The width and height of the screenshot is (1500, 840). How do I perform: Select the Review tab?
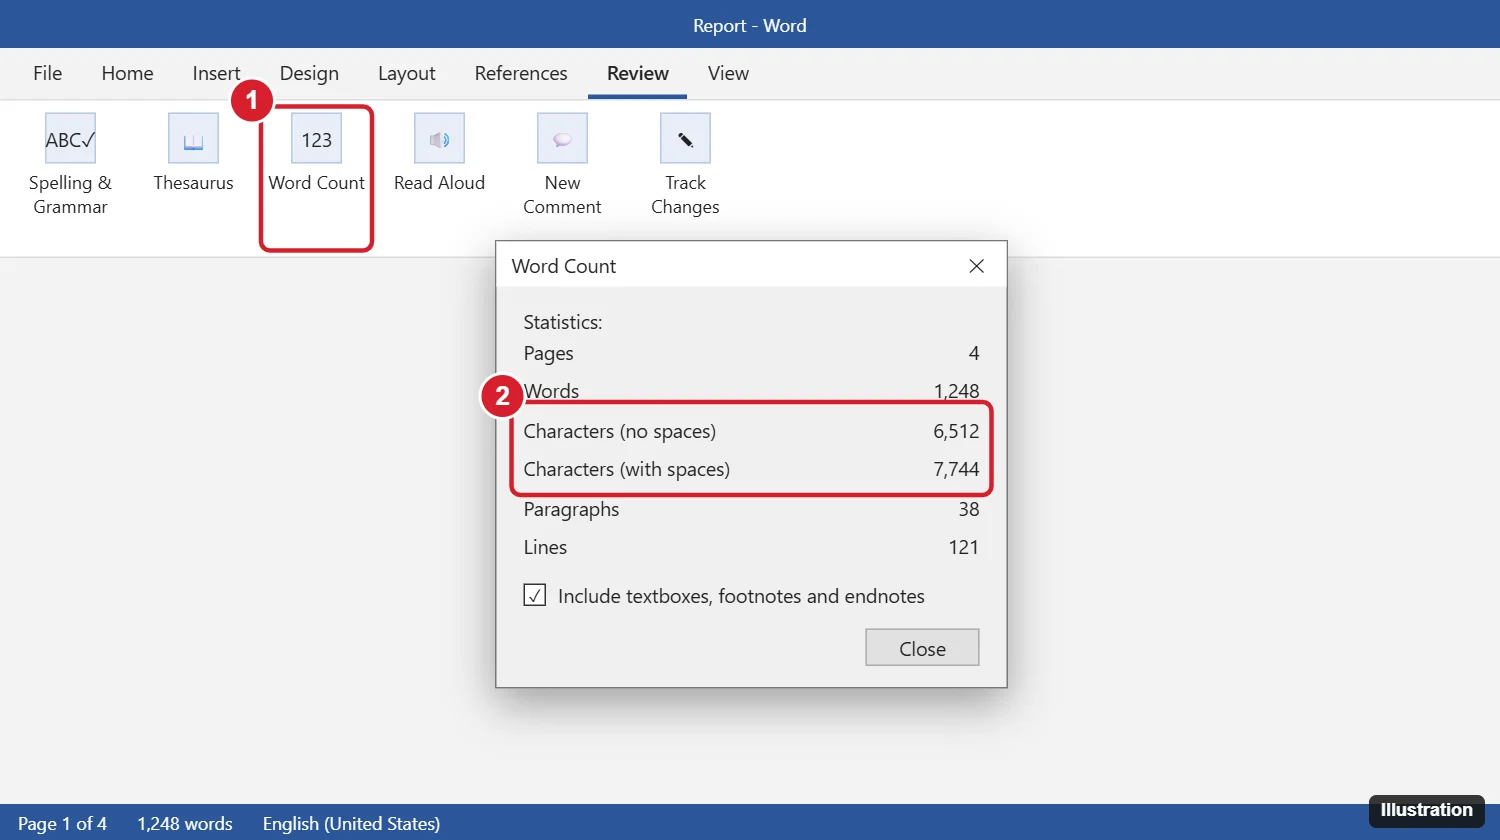point(638,73)
